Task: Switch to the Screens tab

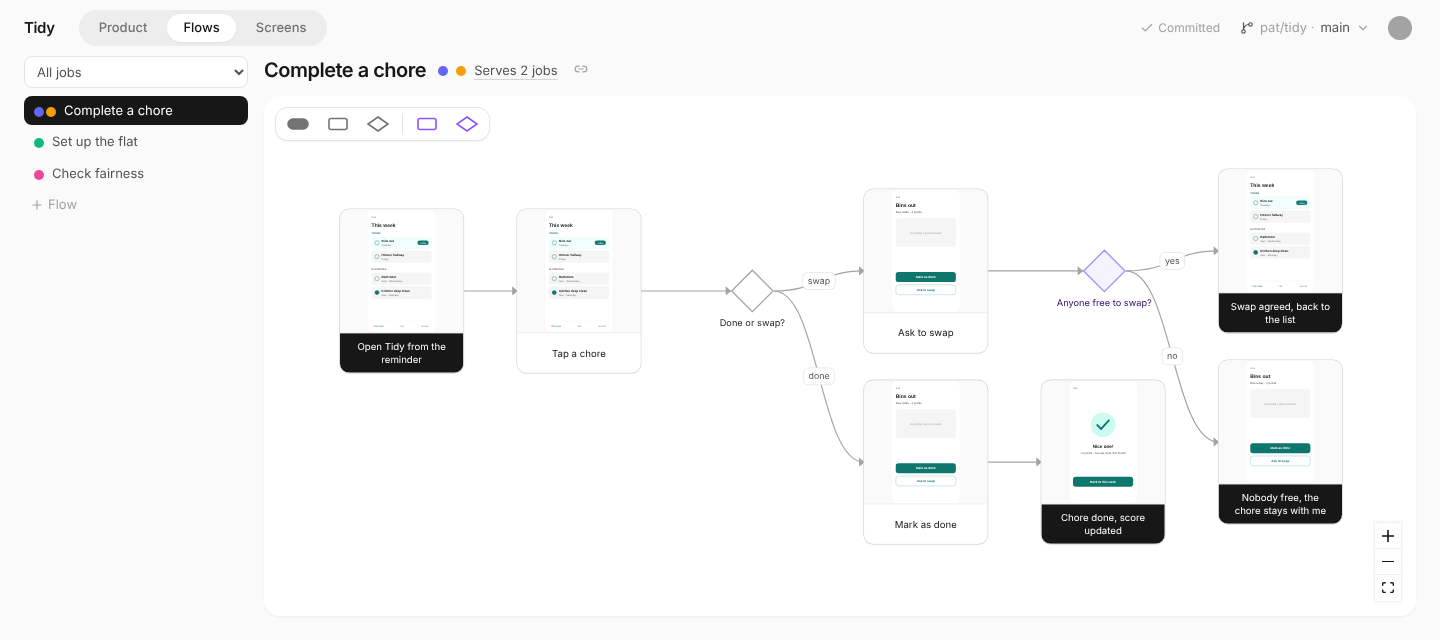Action: (281, 28)
